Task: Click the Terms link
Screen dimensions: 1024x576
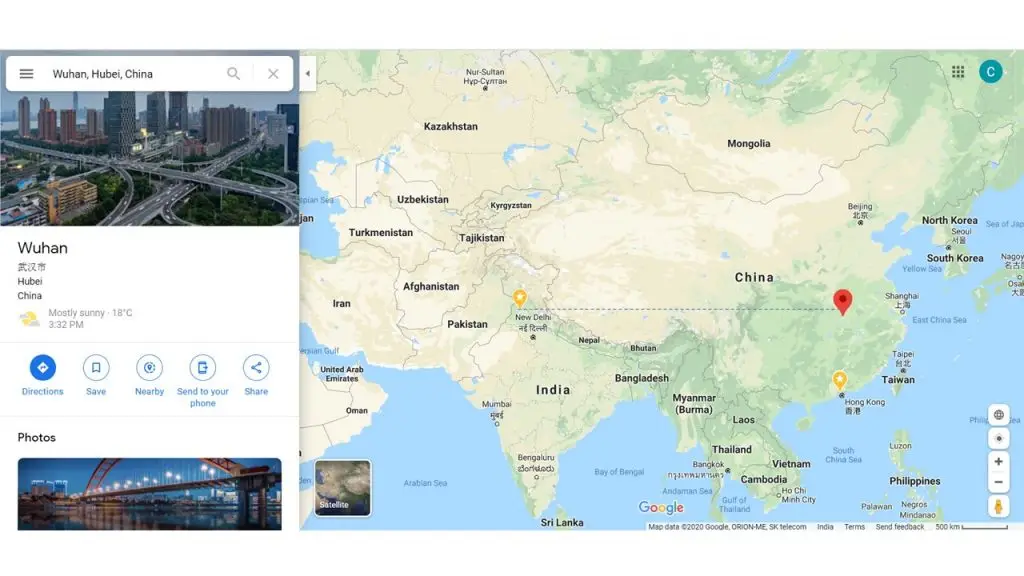Action: click(x=854, y=527)
